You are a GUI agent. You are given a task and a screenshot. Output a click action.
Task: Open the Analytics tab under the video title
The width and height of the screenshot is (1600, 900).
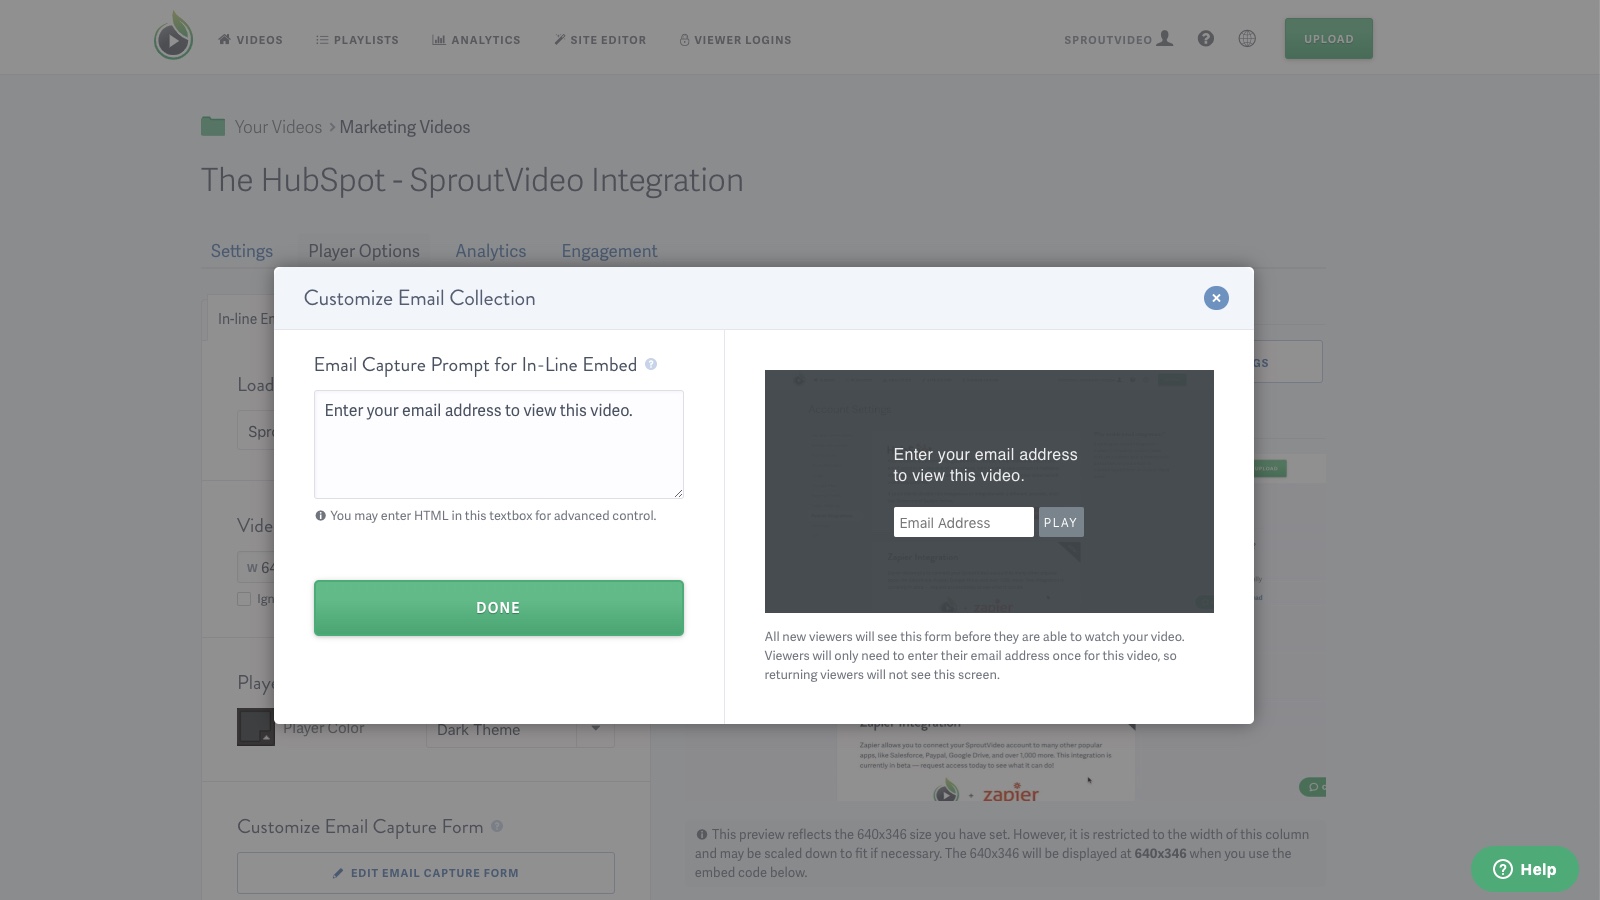pos(490,251)
